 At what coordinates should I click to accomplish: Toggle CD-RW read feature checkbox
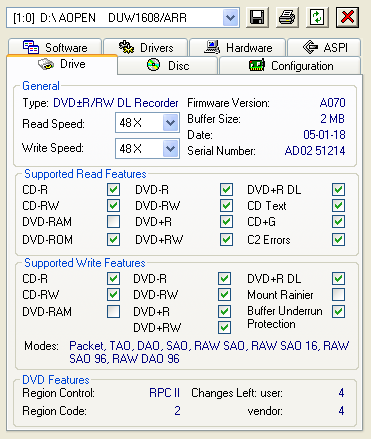coord(113,205)
